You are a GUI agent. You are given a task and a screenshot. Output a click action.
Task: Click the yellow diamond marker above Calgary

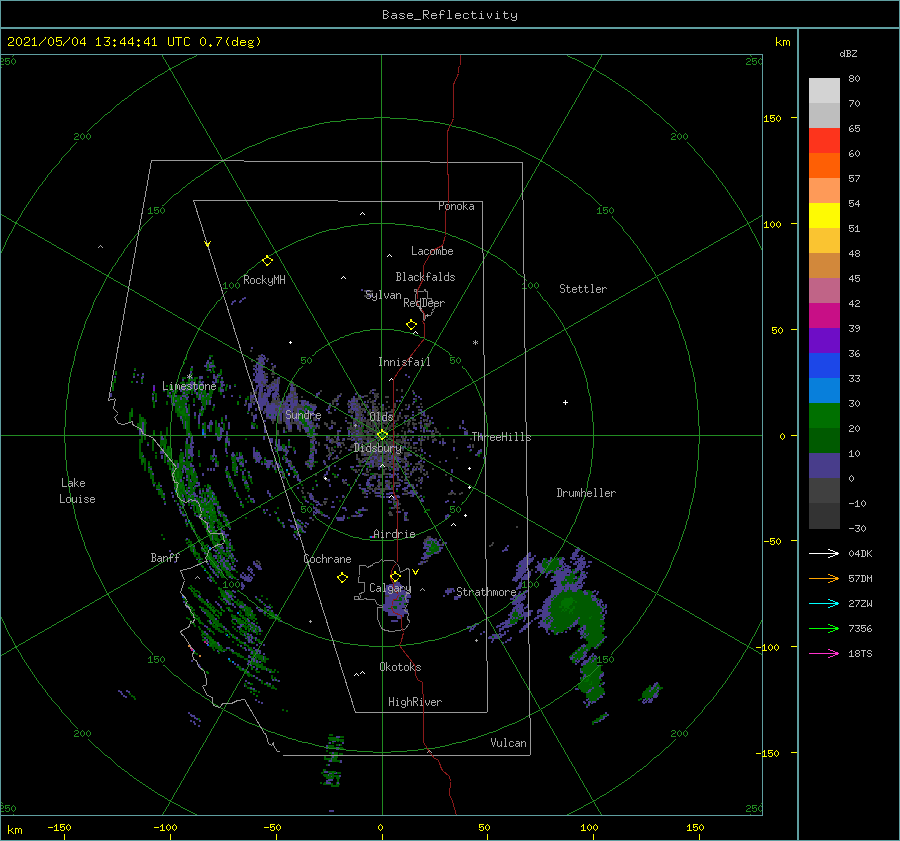click(x=395, y=576)
